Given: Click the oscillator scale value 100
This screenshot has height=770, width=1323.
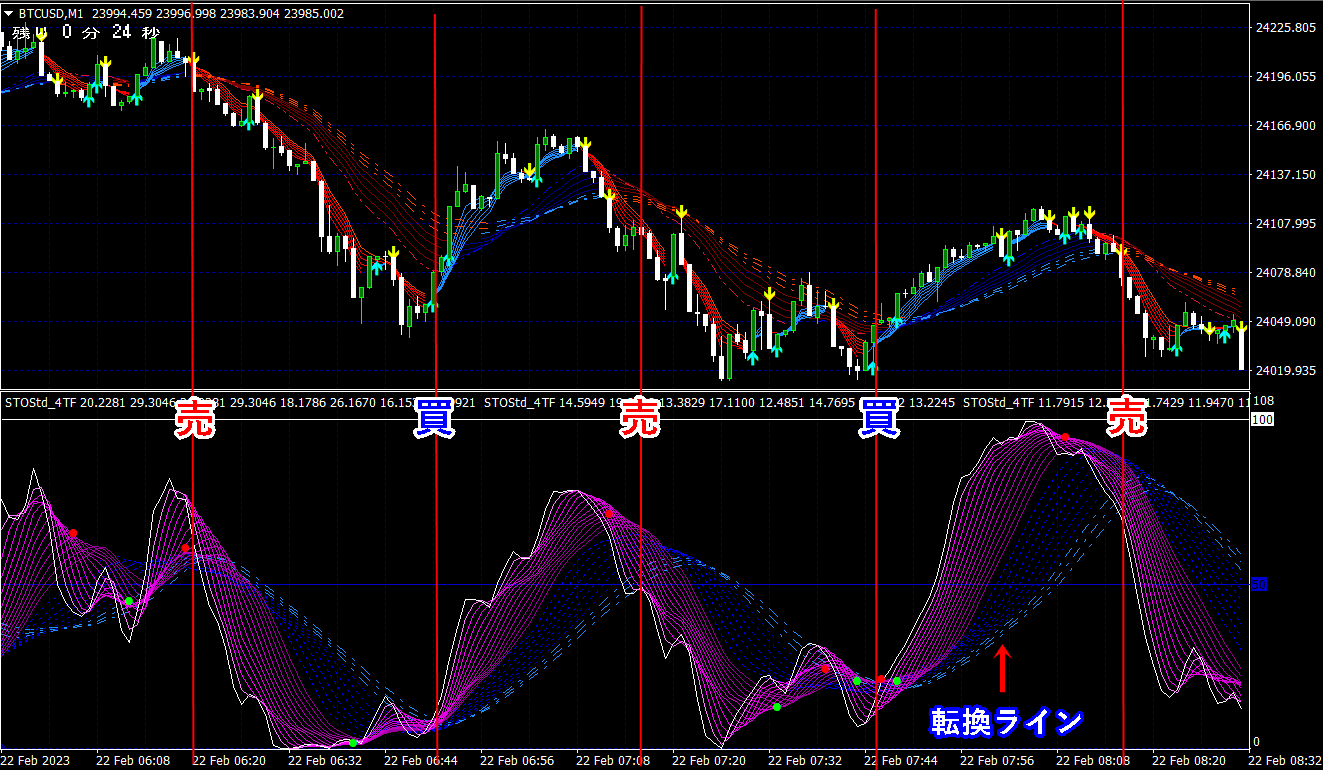Looking at the screenshot, I should 1262,420.
